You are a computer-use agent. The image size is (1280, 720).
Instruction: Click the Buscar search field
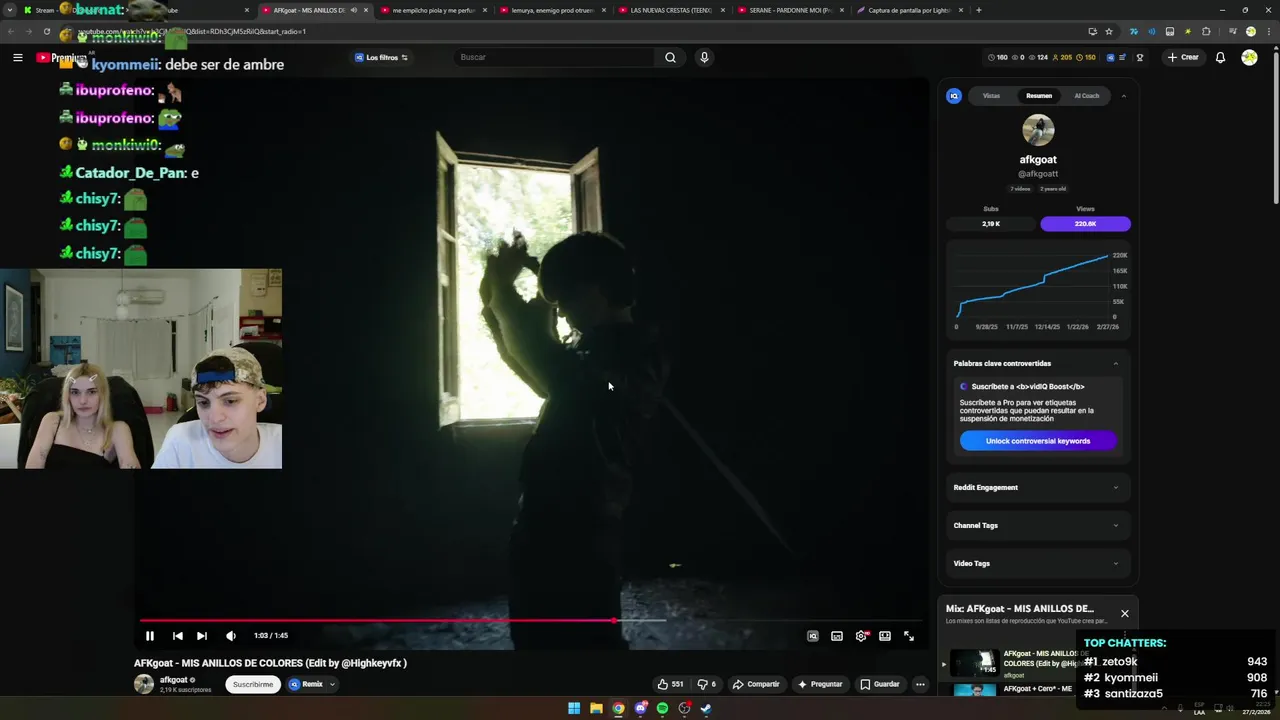pyautogui.click(x=555, y=57)
